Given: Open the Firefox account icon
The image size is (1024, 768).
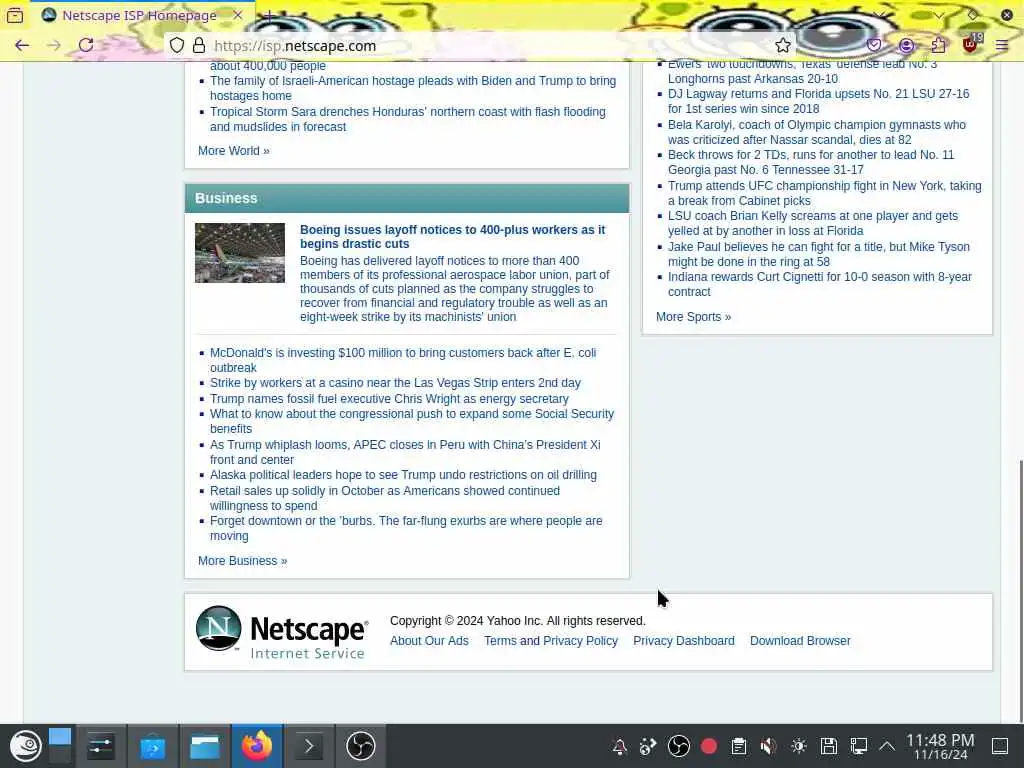Looking at the screenshot, I should coord(906,45).
